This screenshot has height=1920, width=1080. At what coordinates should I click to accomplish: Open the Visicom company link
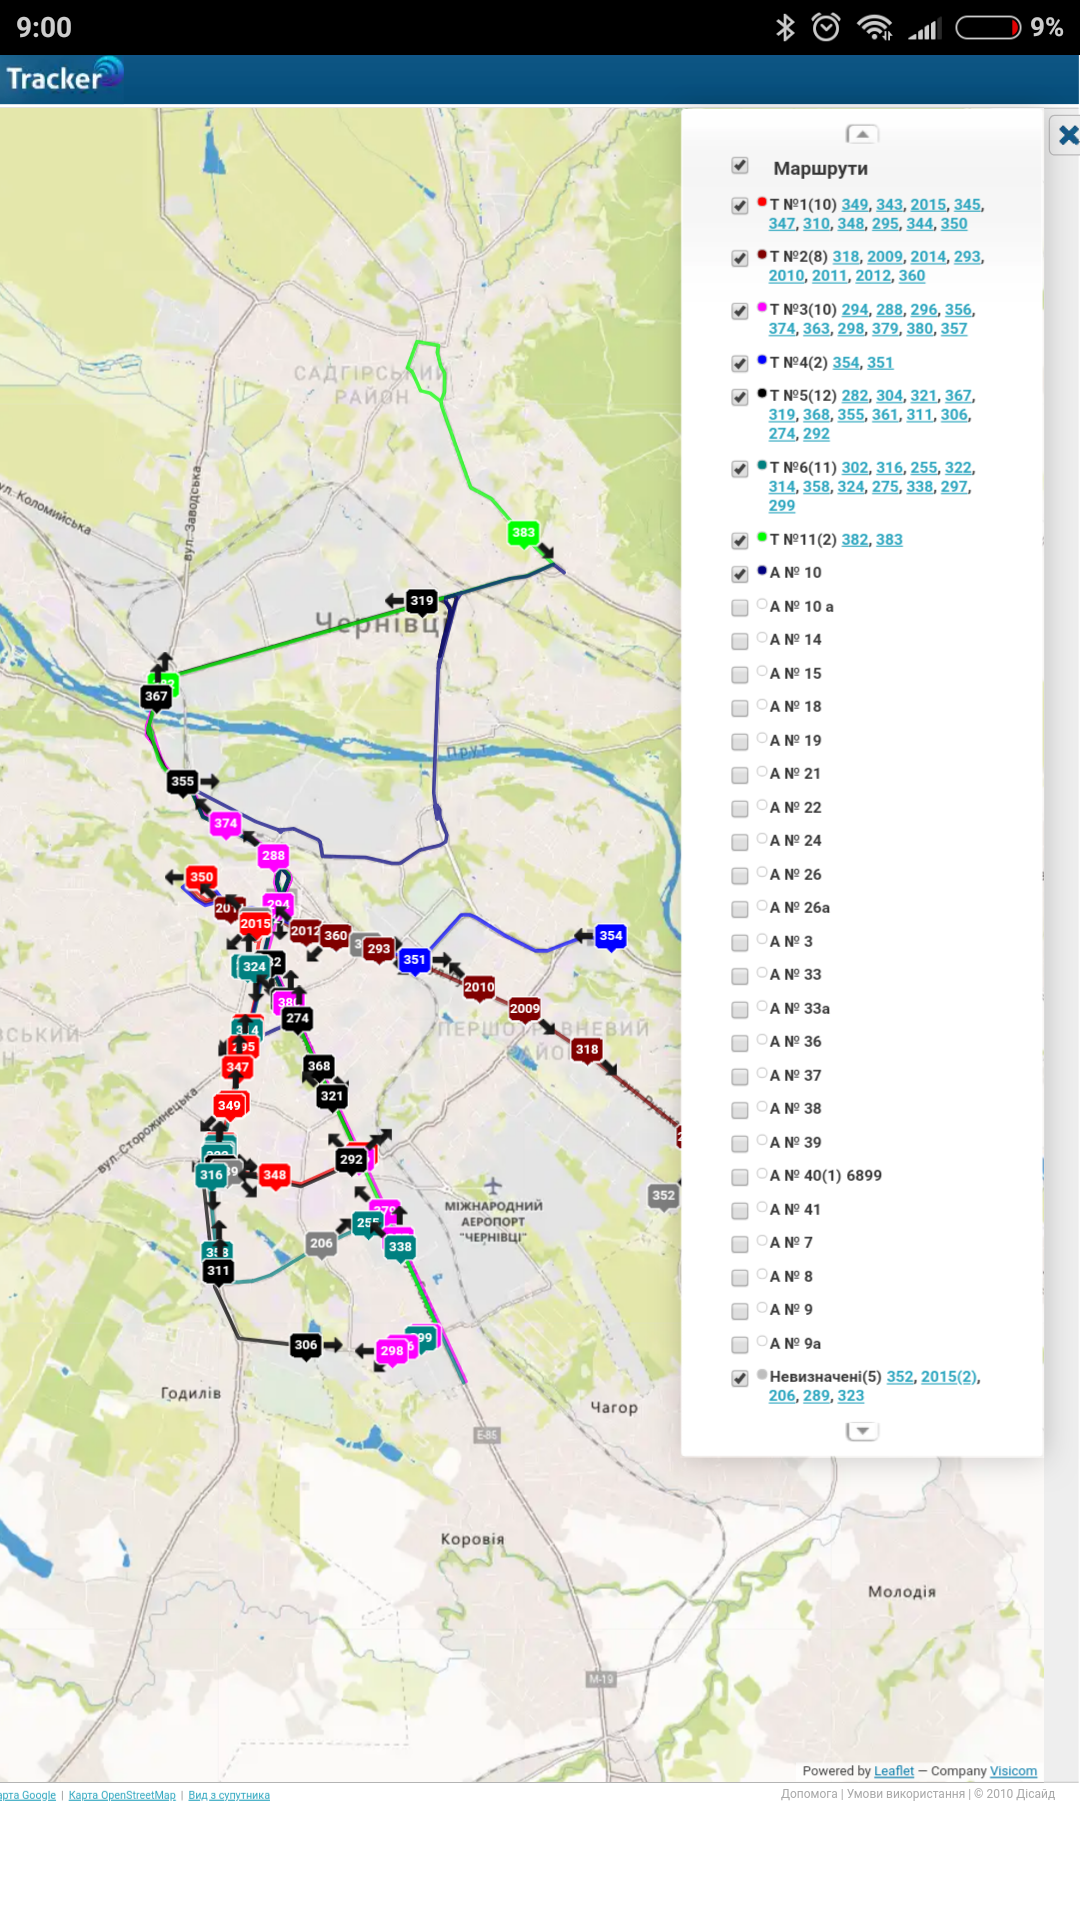[x=1013, y=1771]
